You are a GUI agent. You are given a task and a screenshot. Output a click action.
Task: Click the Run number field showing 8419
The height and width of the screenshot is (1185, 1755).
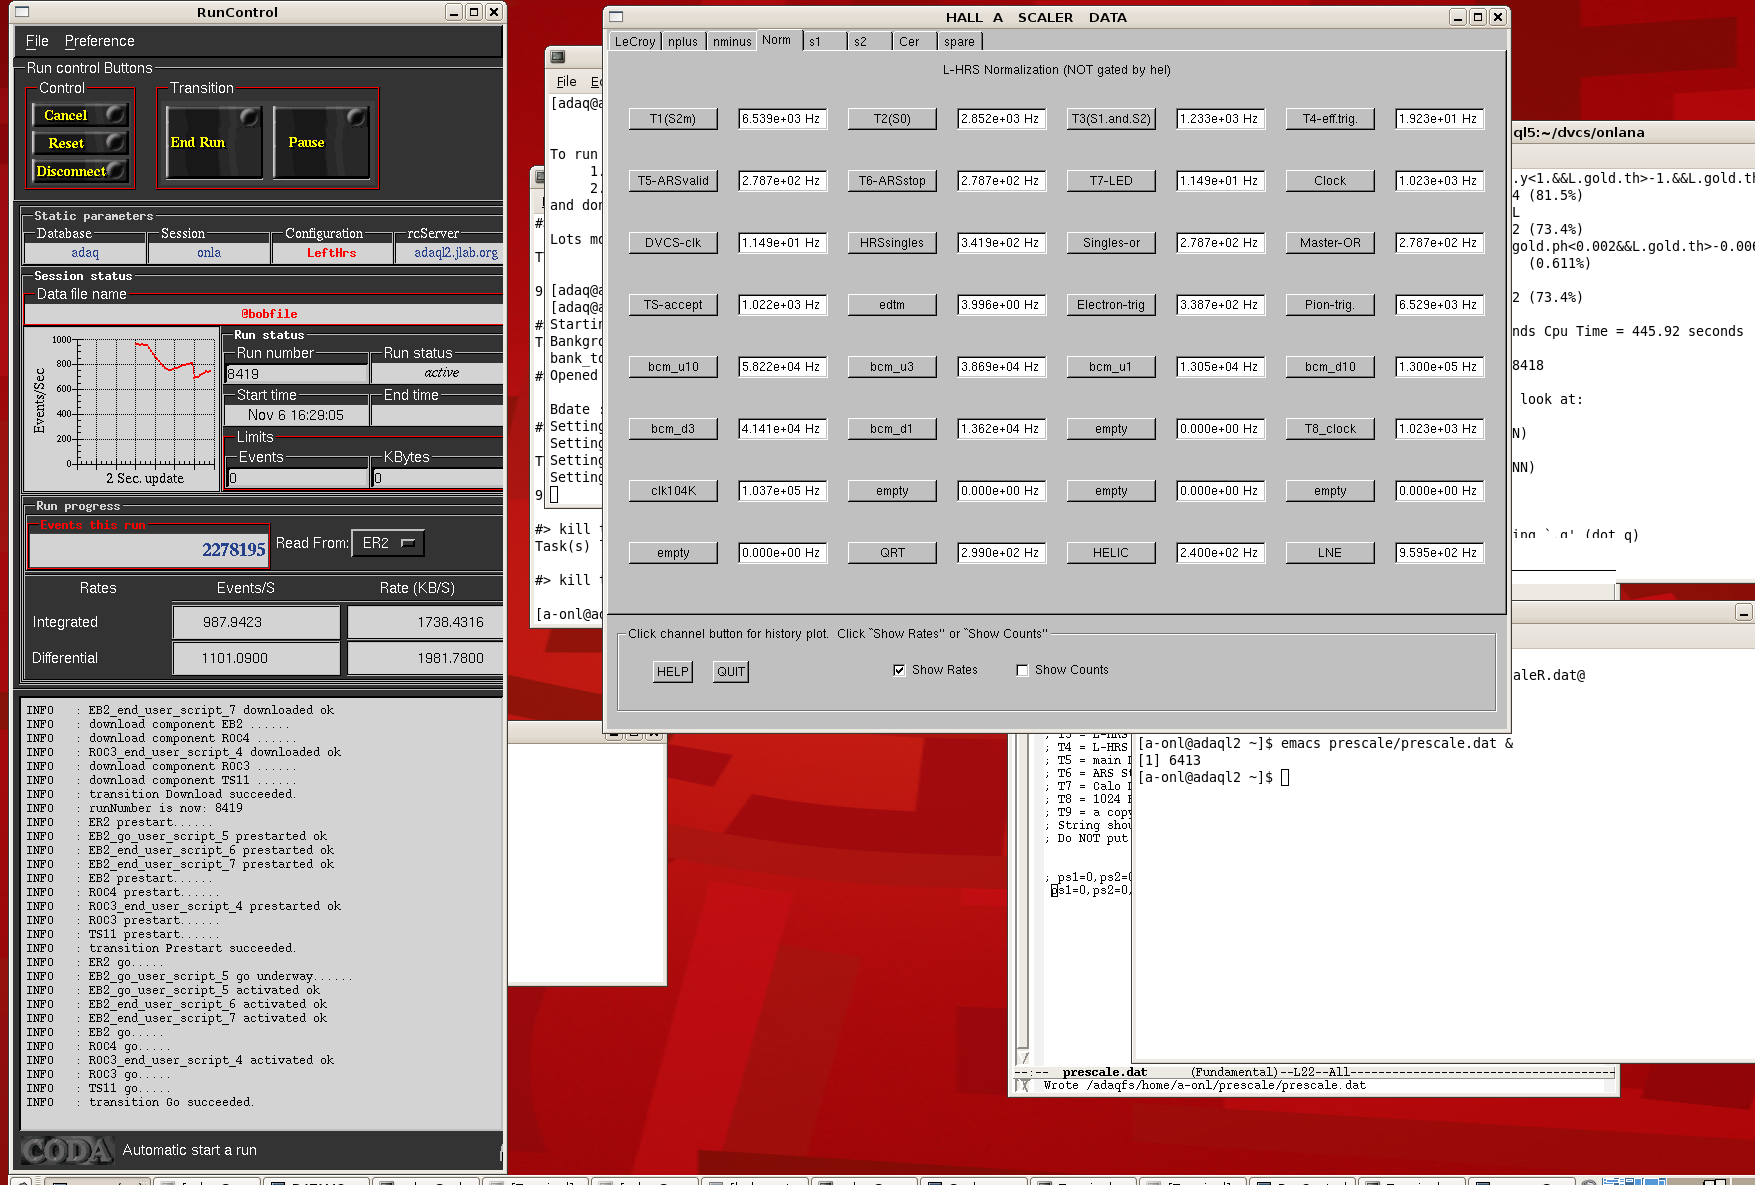pos(297,374)
